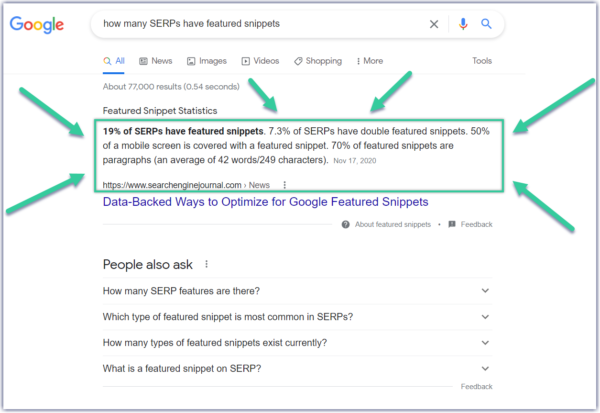Click Feedback below People also ask
Image resolution: width=600 pixels, height=413 pixels.
pos(476,387)
